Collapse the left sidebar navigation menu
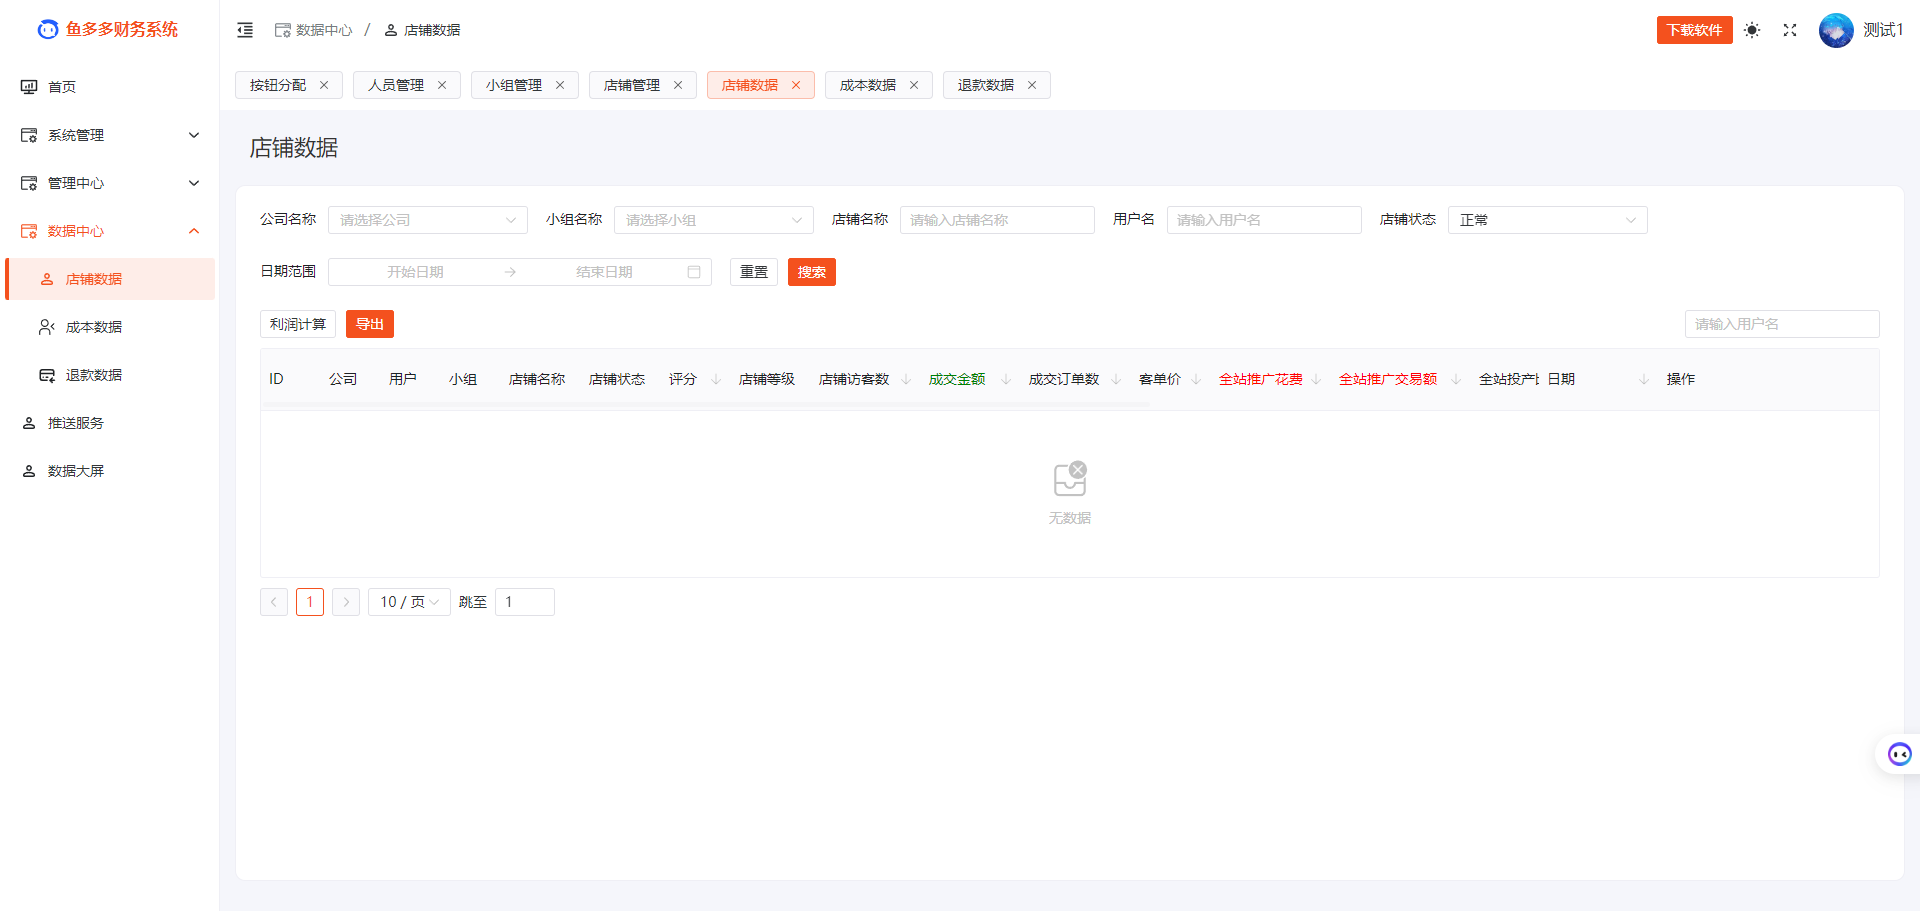 (244, 30)
